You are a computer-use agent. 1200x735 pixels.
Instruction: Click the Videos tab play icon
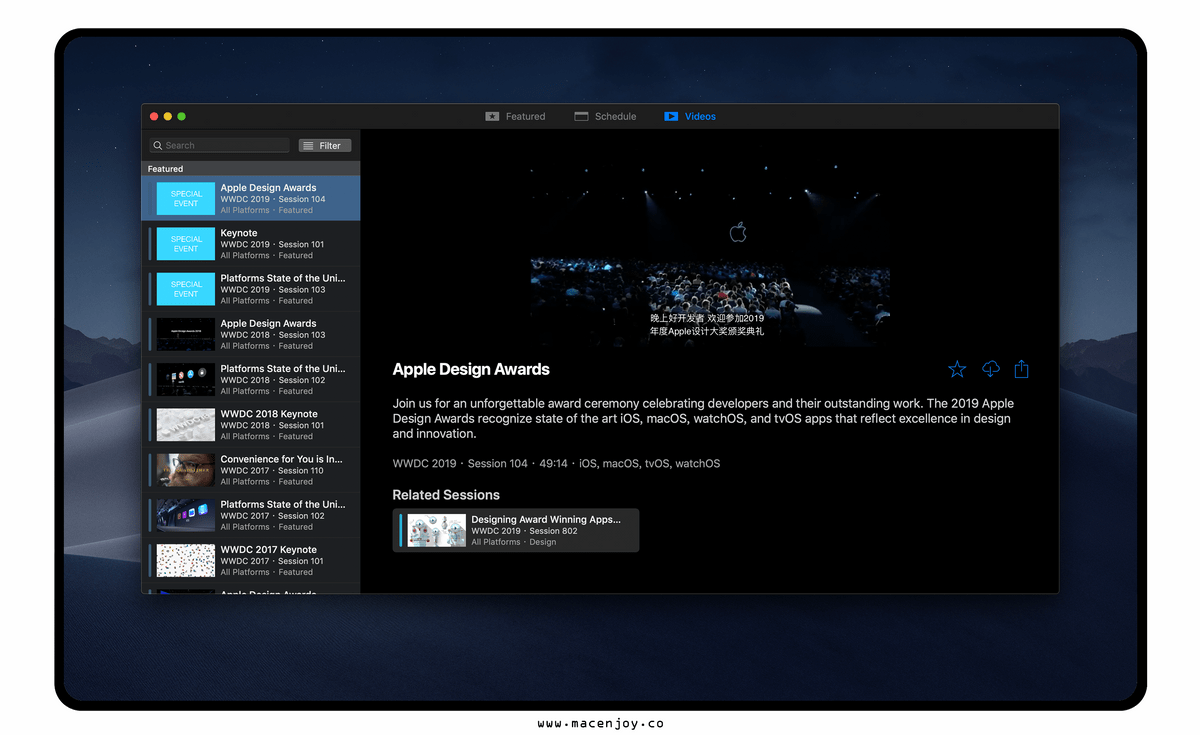click(671, 116)
